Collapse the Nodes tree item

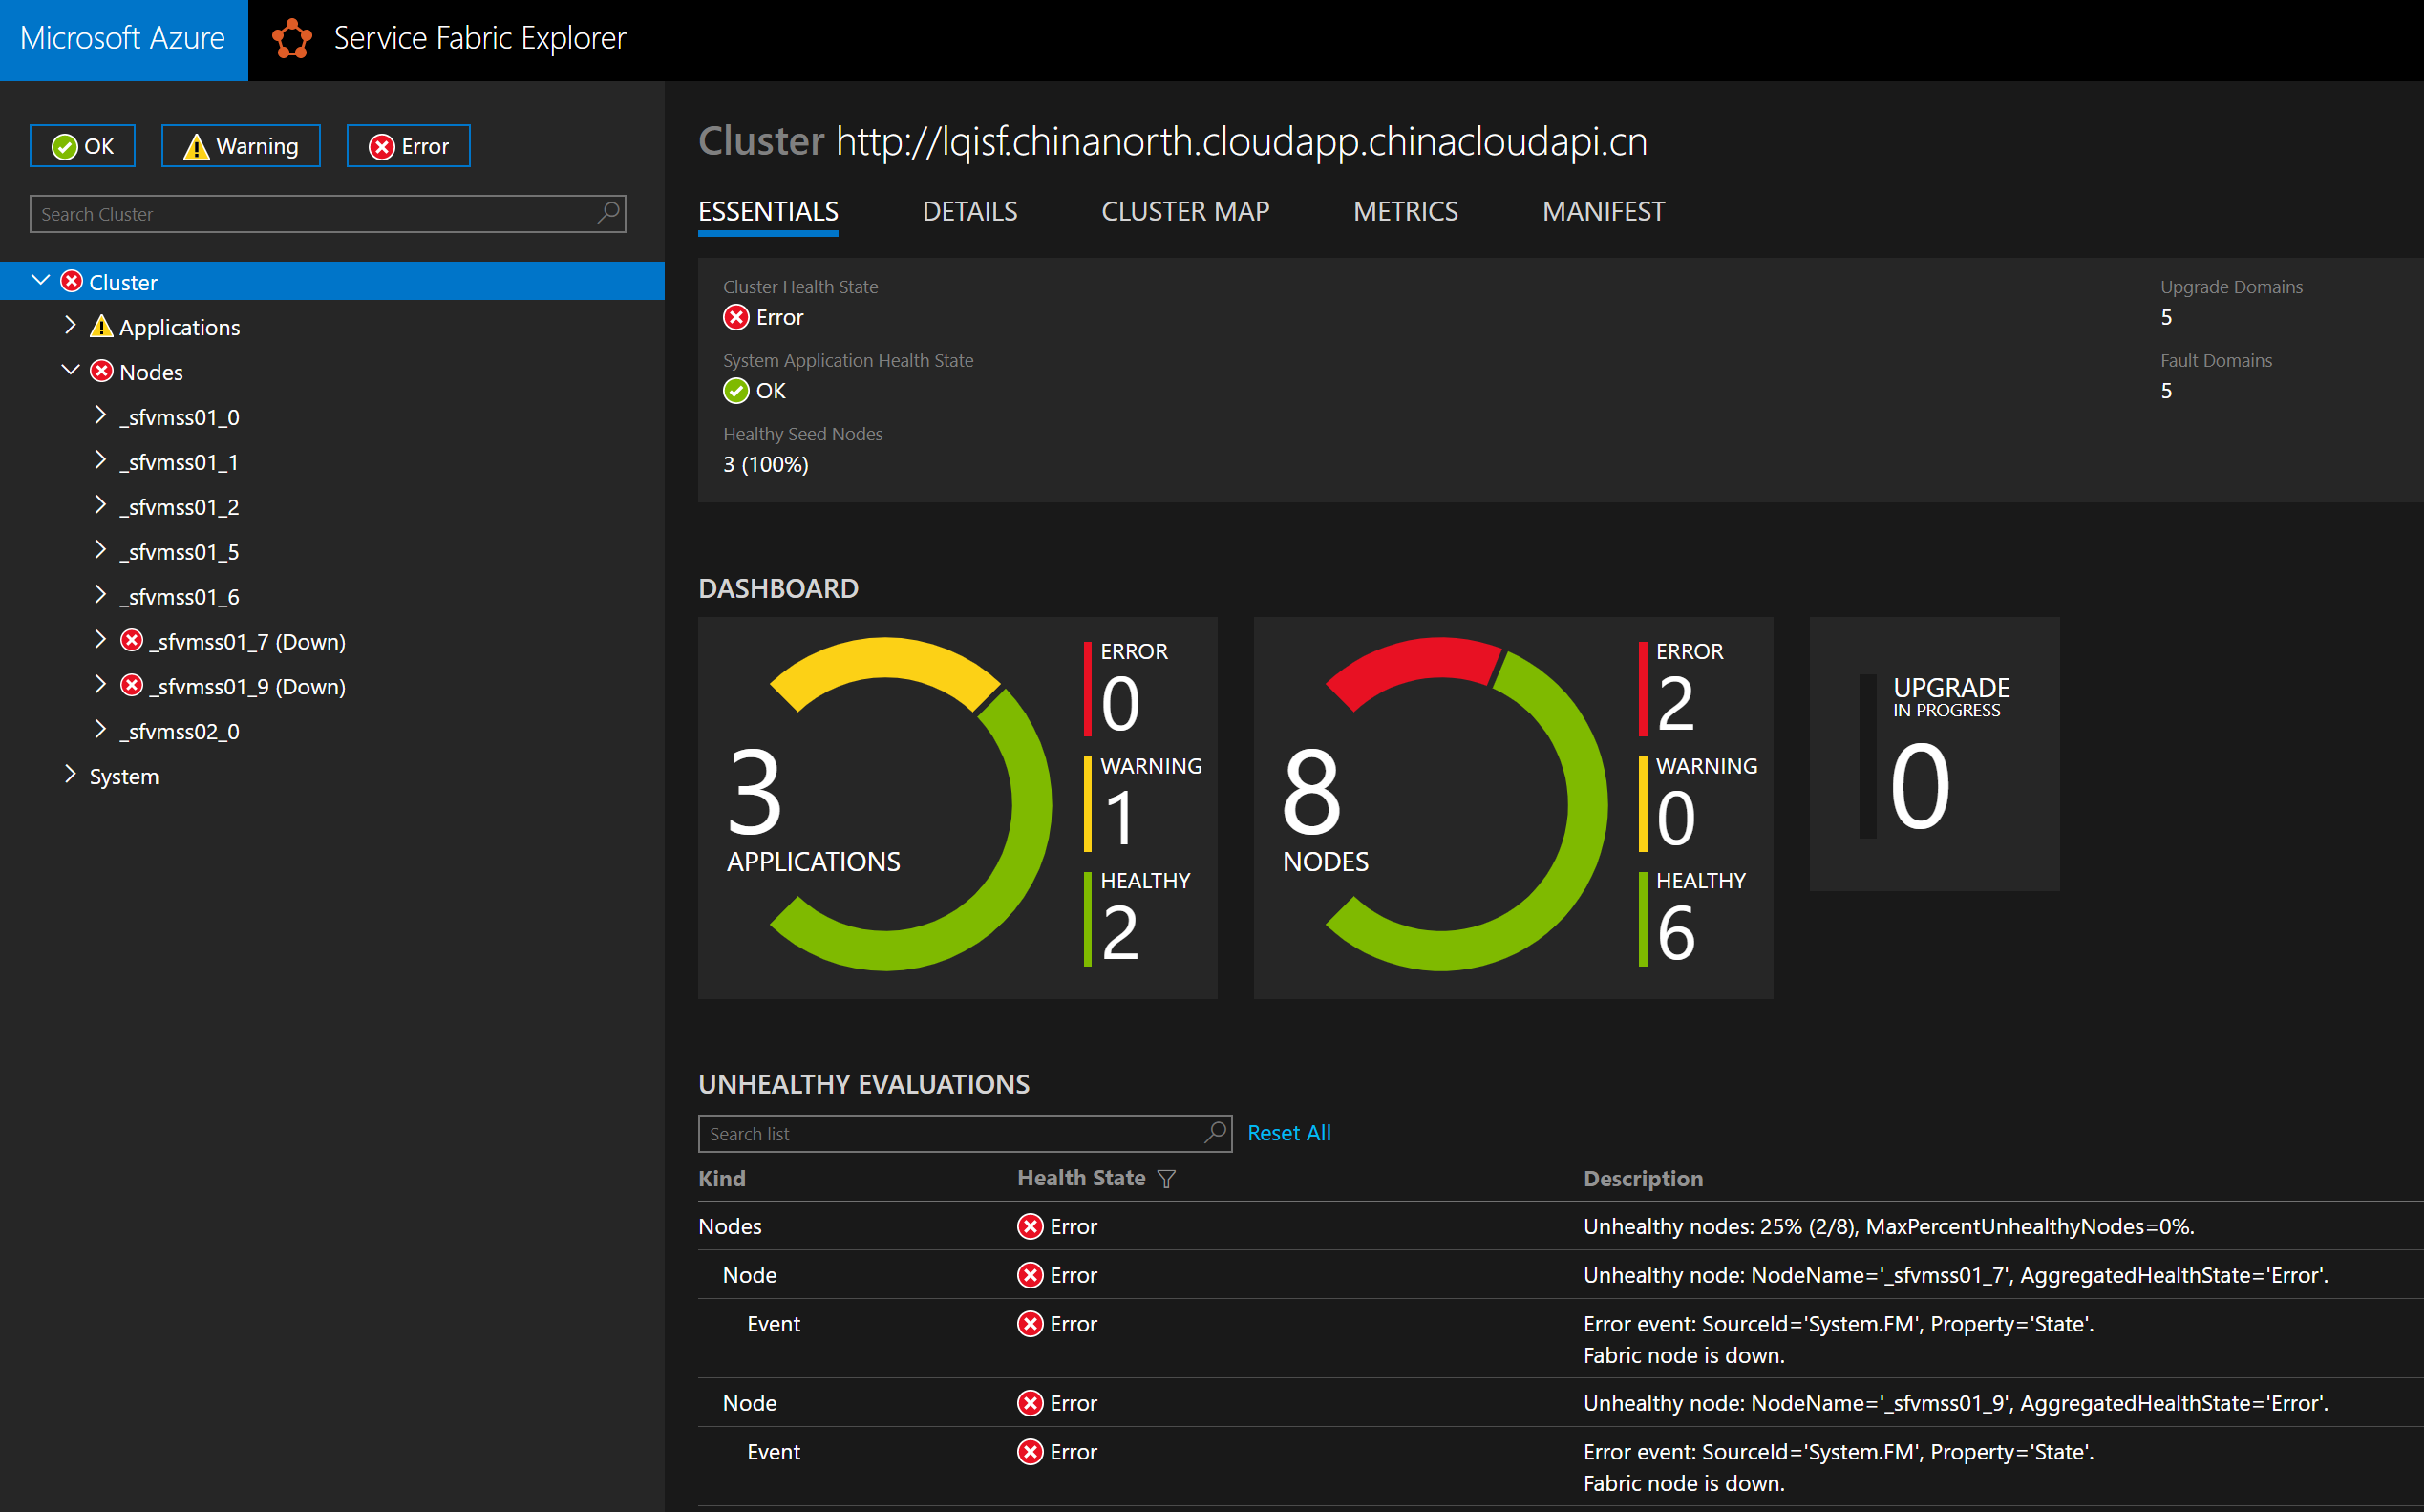[70, 370]
